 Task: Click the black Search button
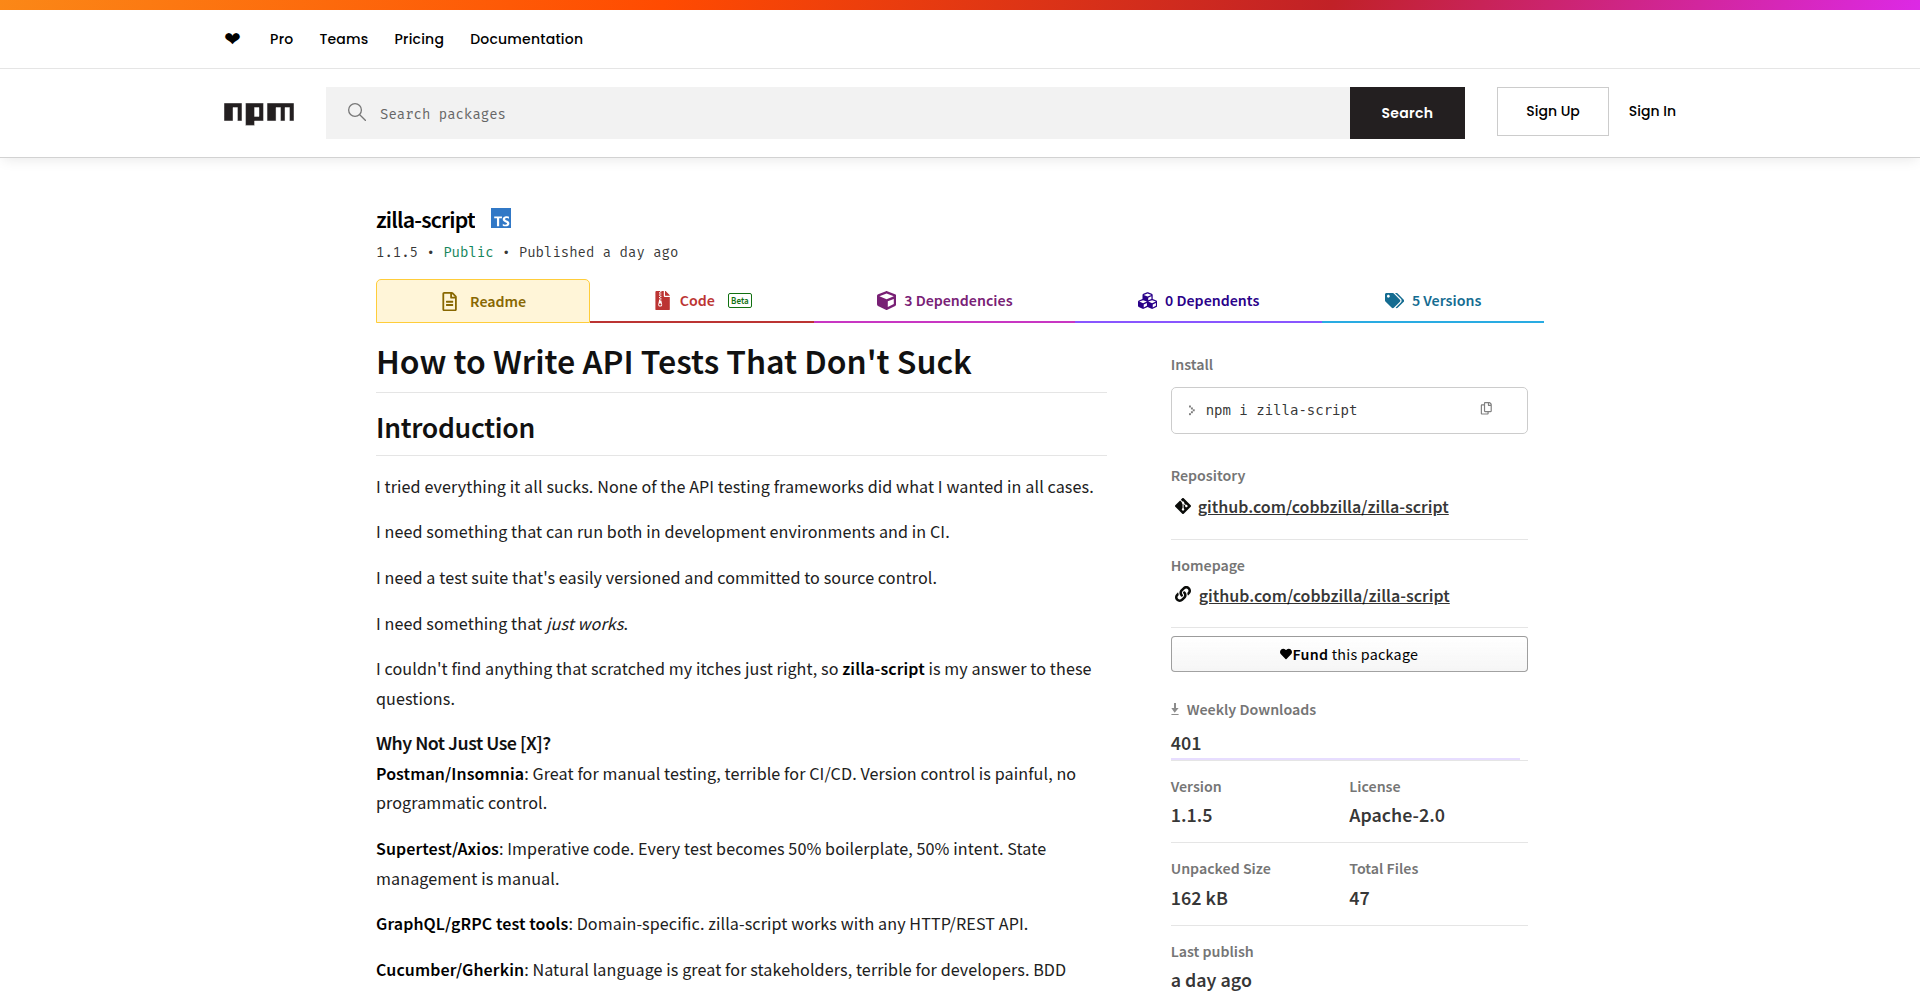click(1407, 113)
